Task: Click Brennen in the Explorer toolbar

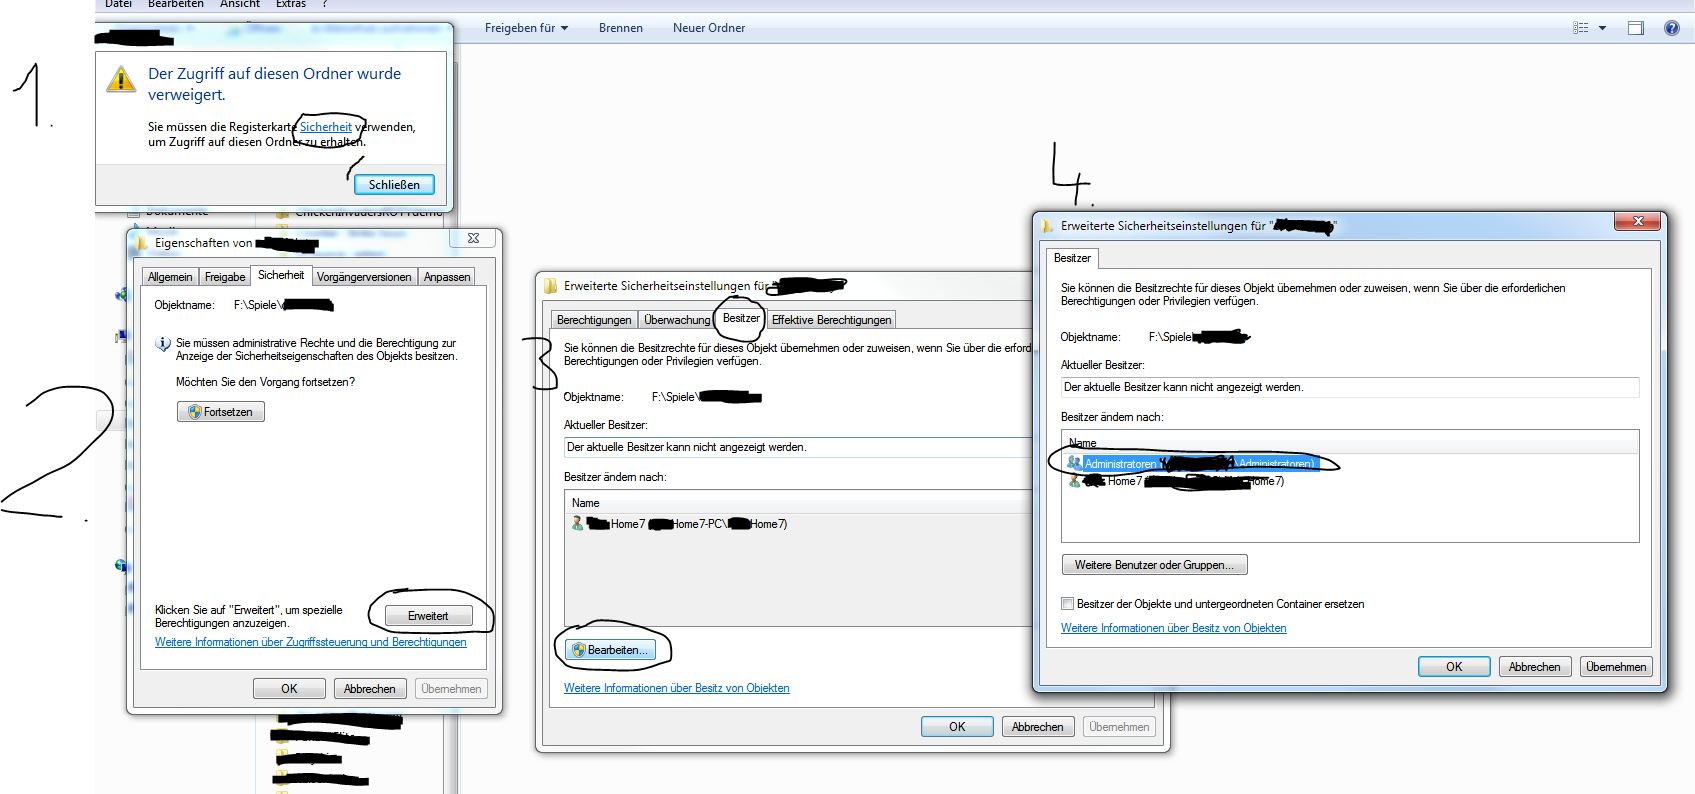Action: point(621,28)
